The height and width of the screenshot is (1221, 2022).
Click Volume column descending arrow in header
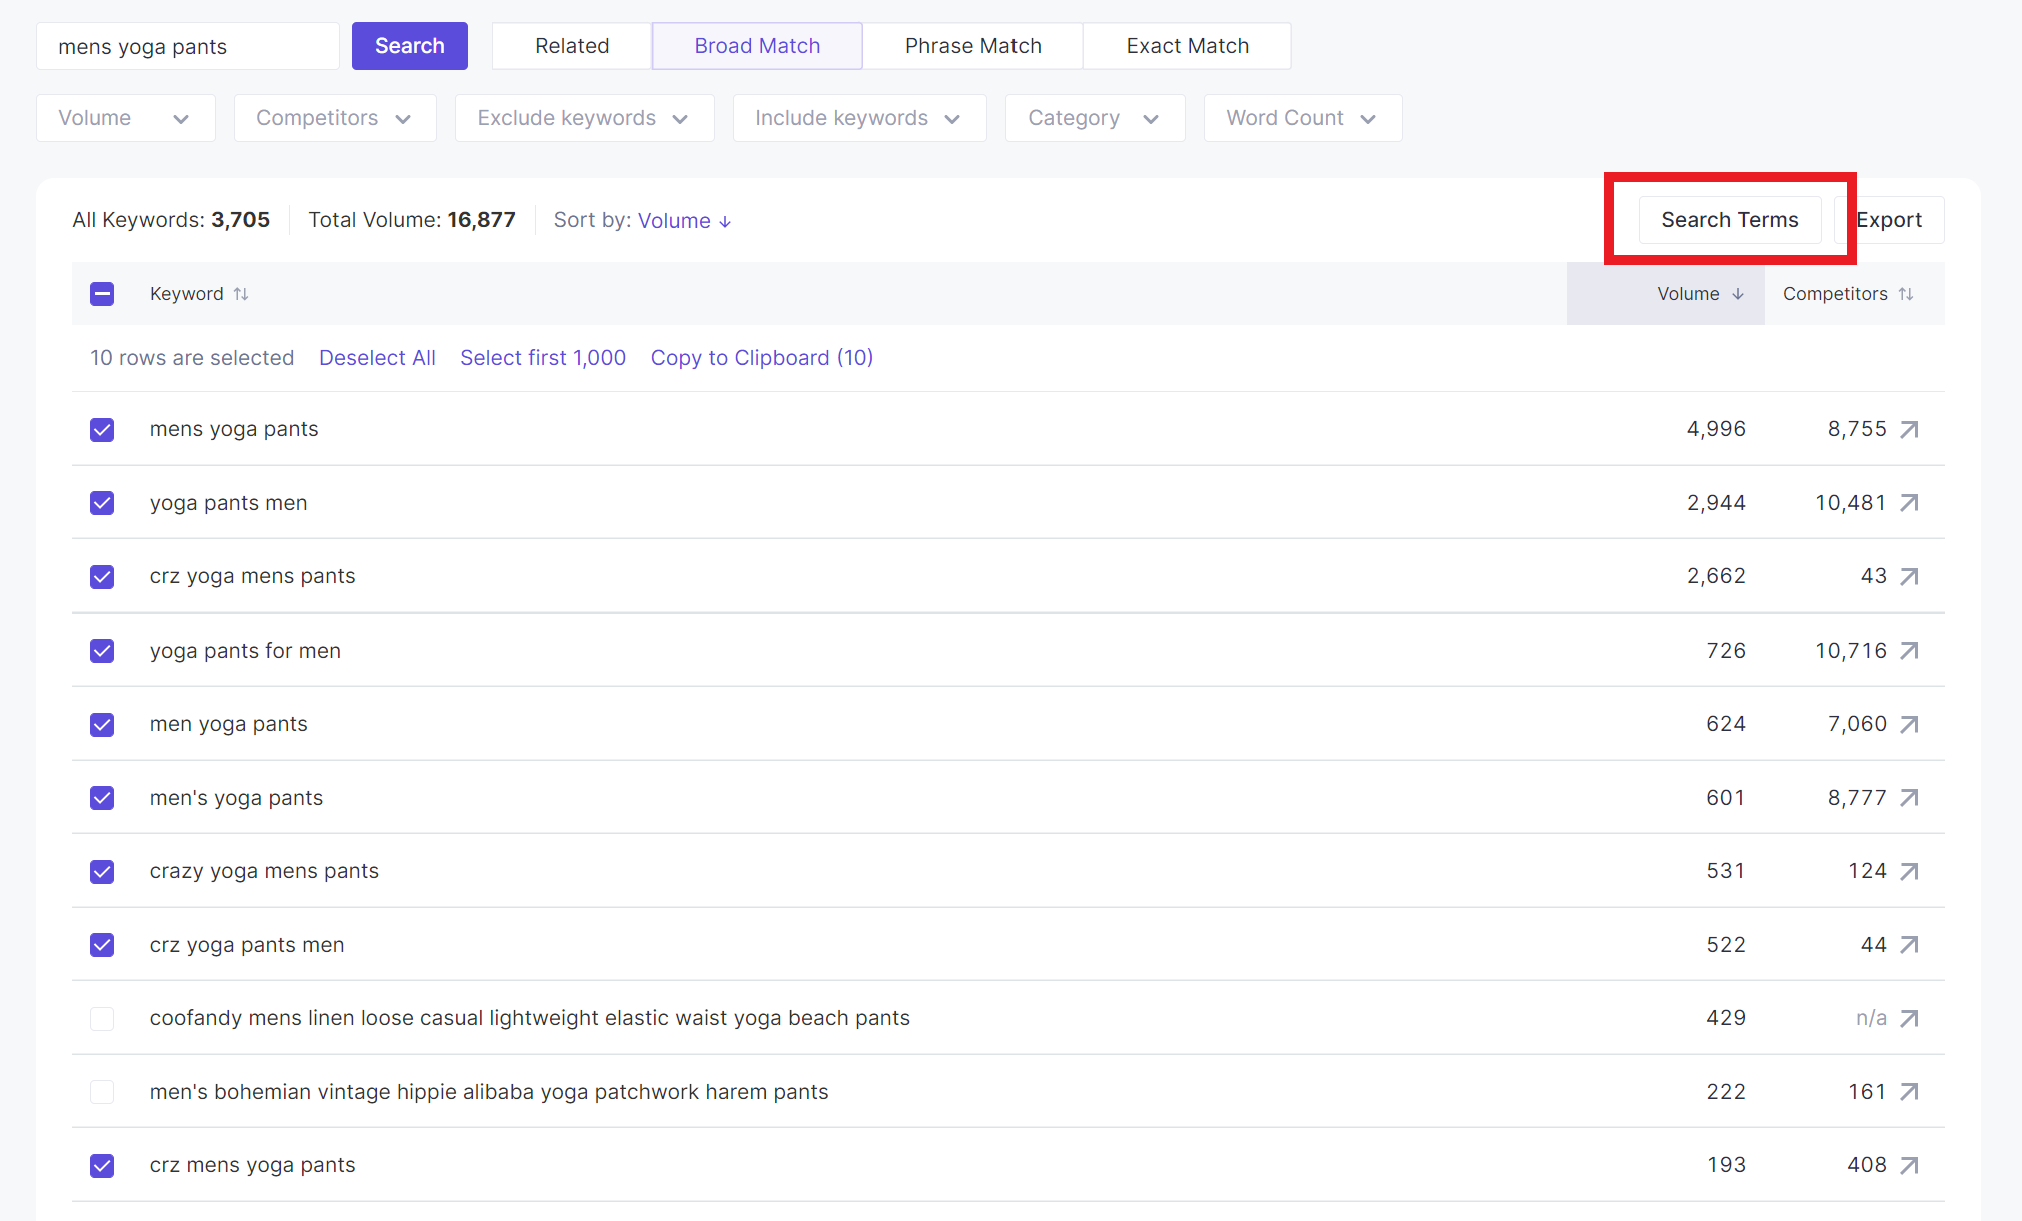point(1738,294)
